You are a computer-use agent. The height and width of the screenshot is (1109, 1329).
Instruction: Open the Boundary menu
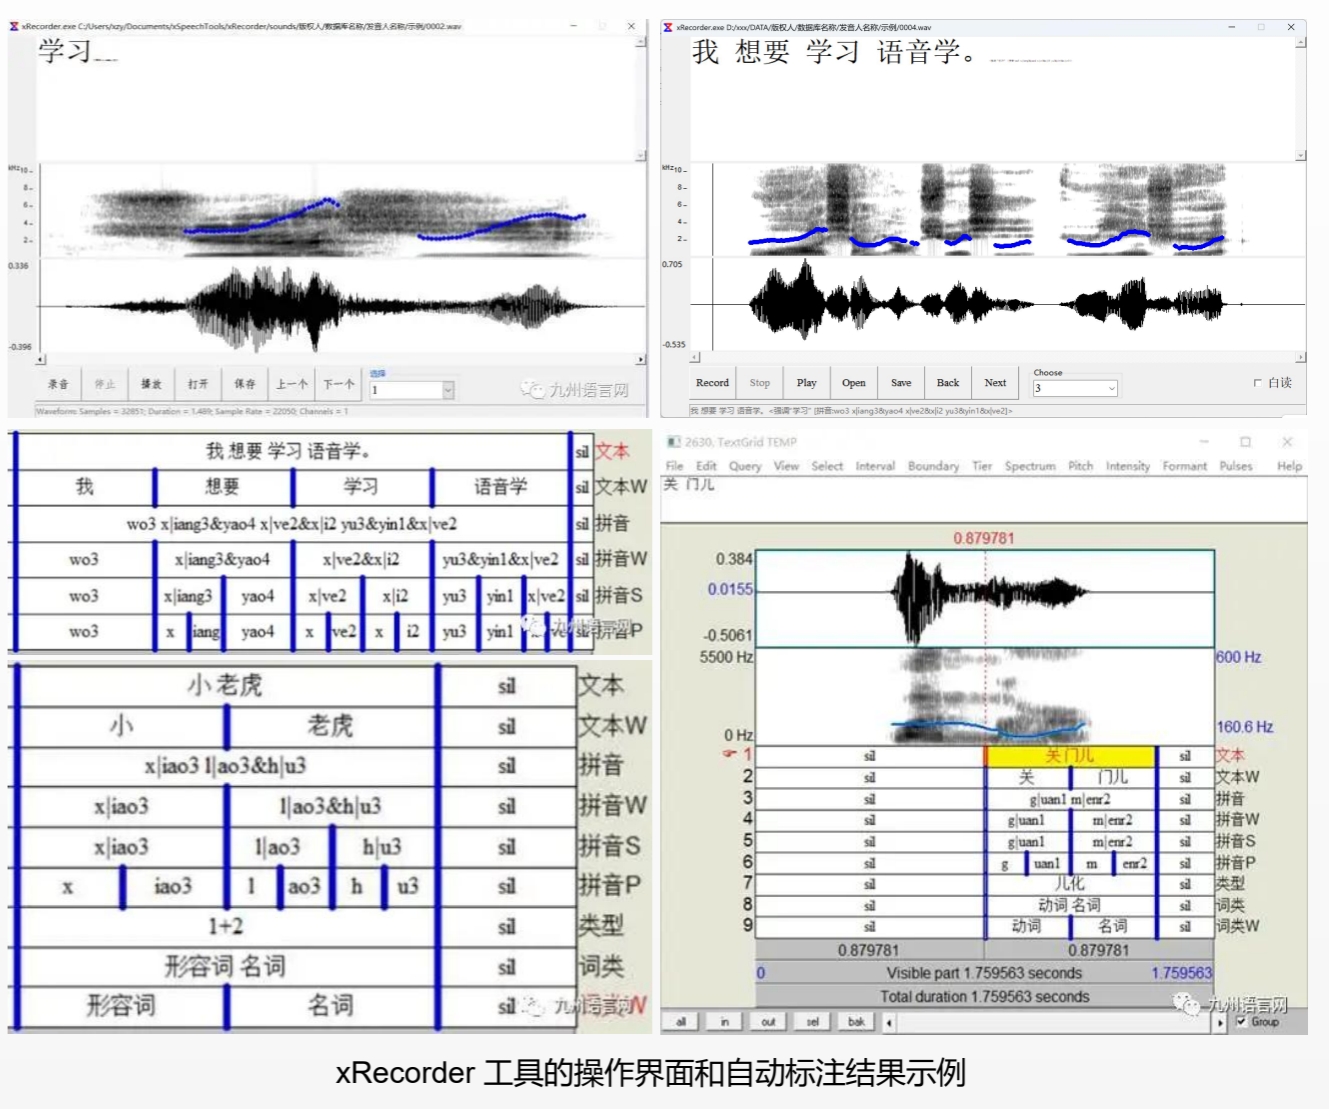coord(933,466)
